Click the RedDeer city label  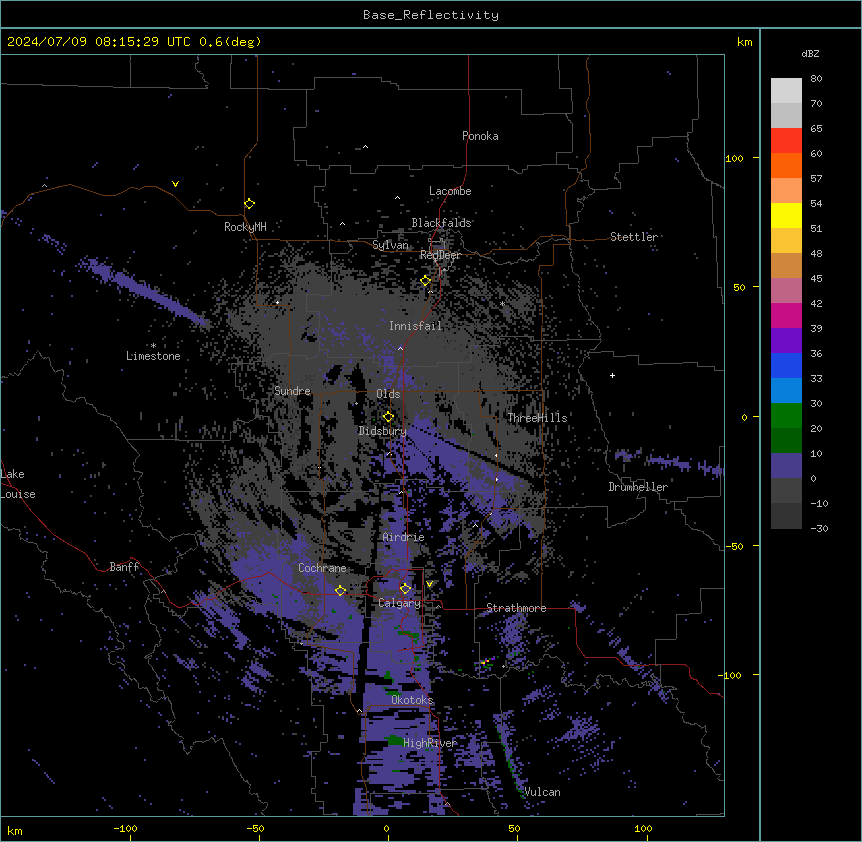tap(440, 255)
